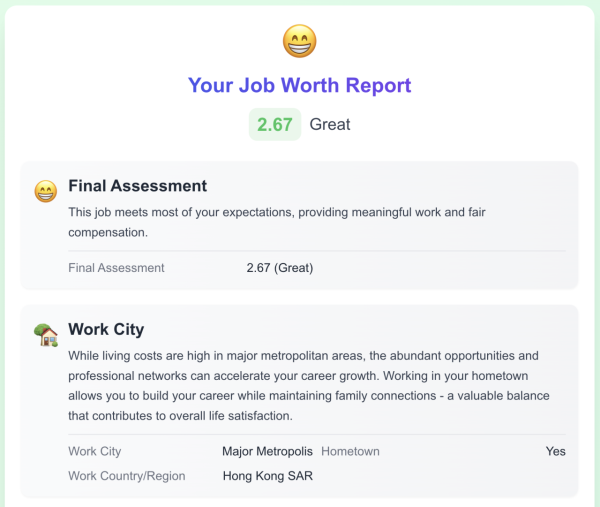Image resolution: width=600 pixels, height=507 pixels.
Task: Select the Major Metropolis value
Action: tap(267, 451)
